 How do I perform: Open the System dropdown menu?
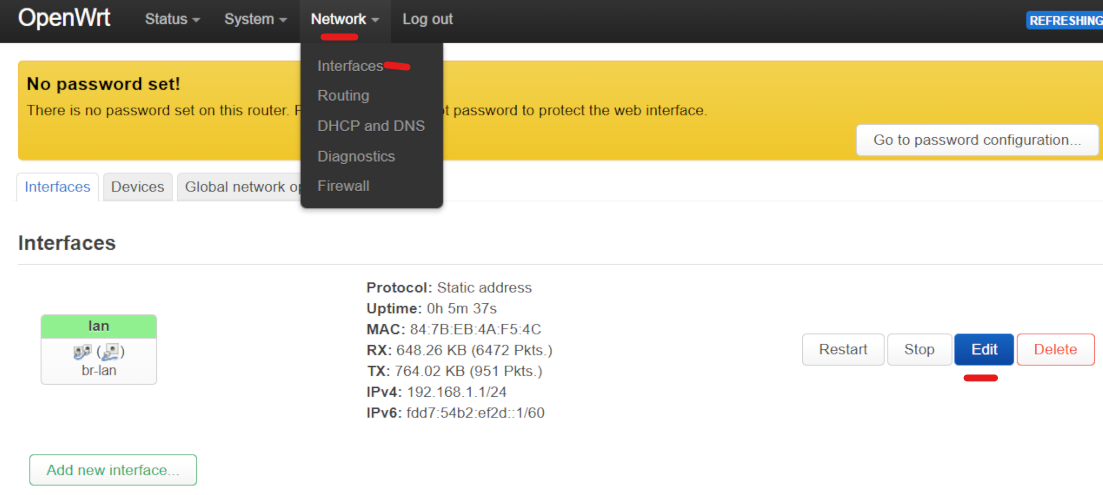(255, 20)
